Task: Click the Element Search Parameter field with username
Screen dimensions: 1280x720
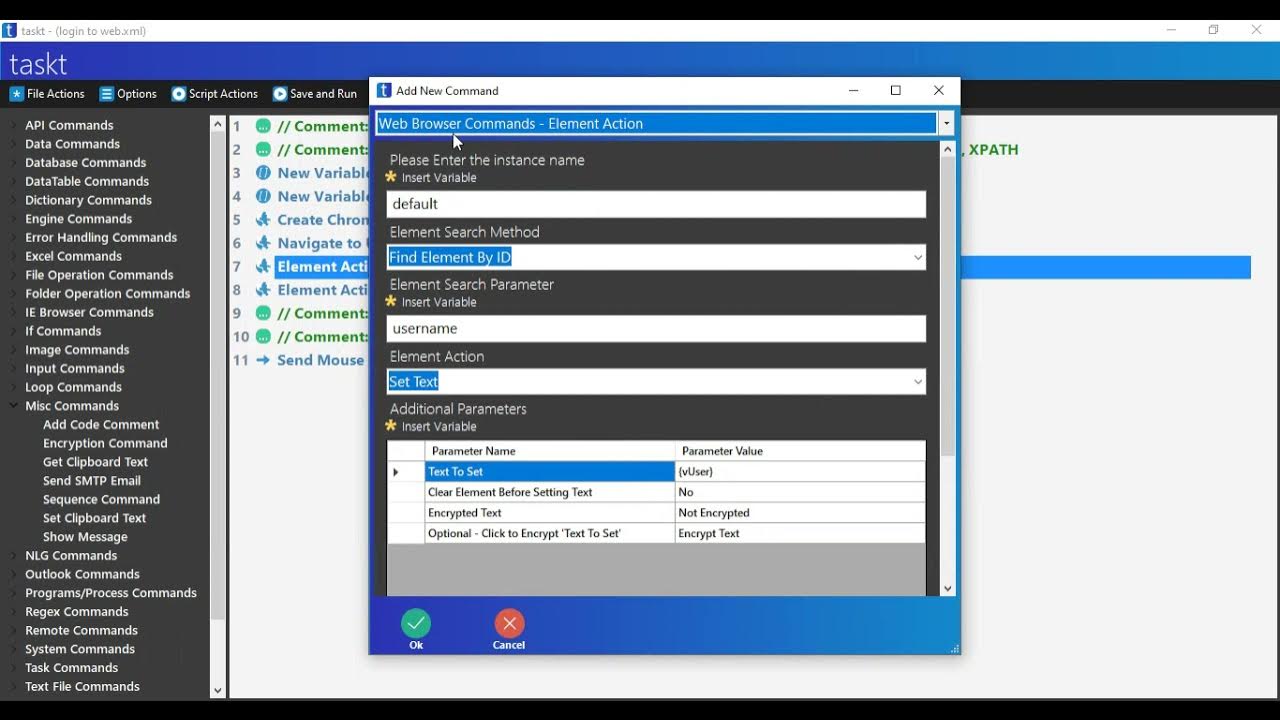Action: click(x=656, y=329)
